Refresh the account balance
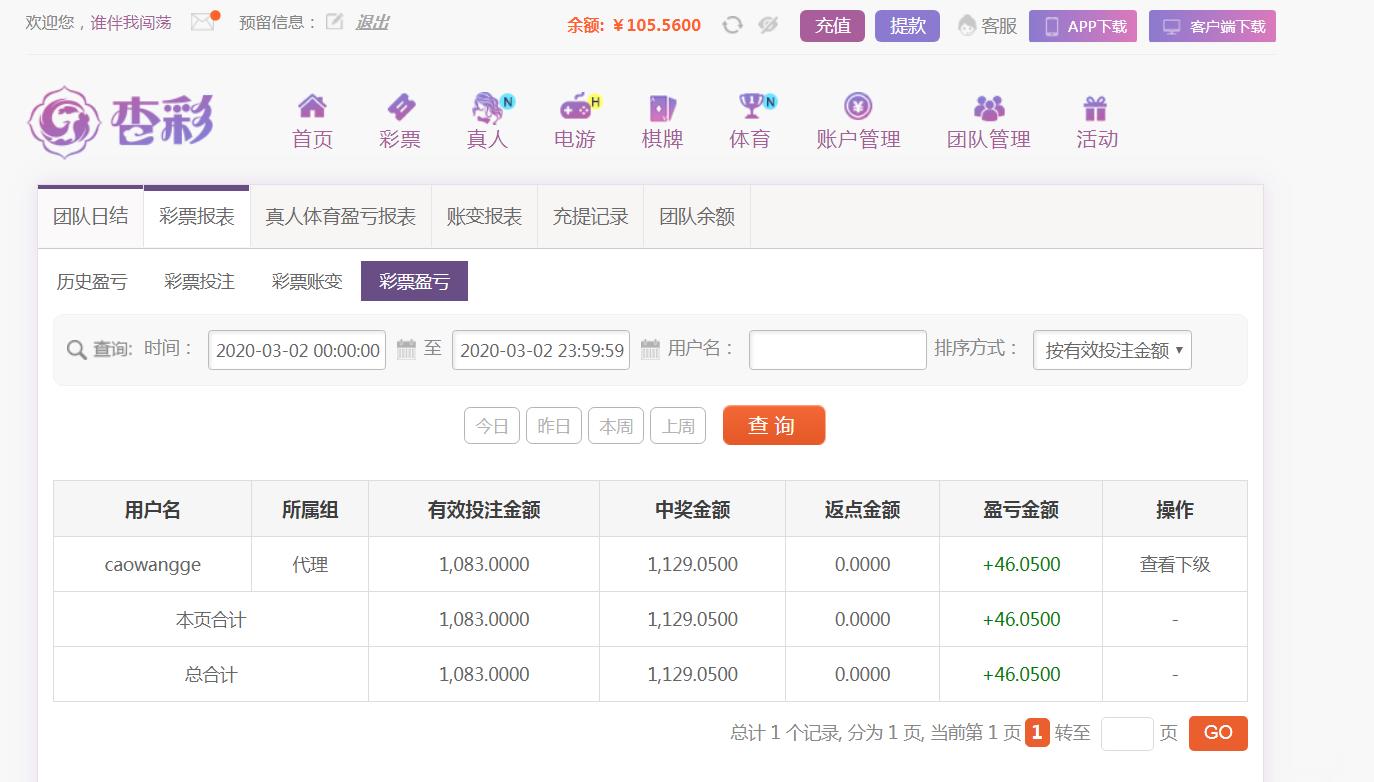The width and height of the screenshot is (1374, 782). [732, 25]
